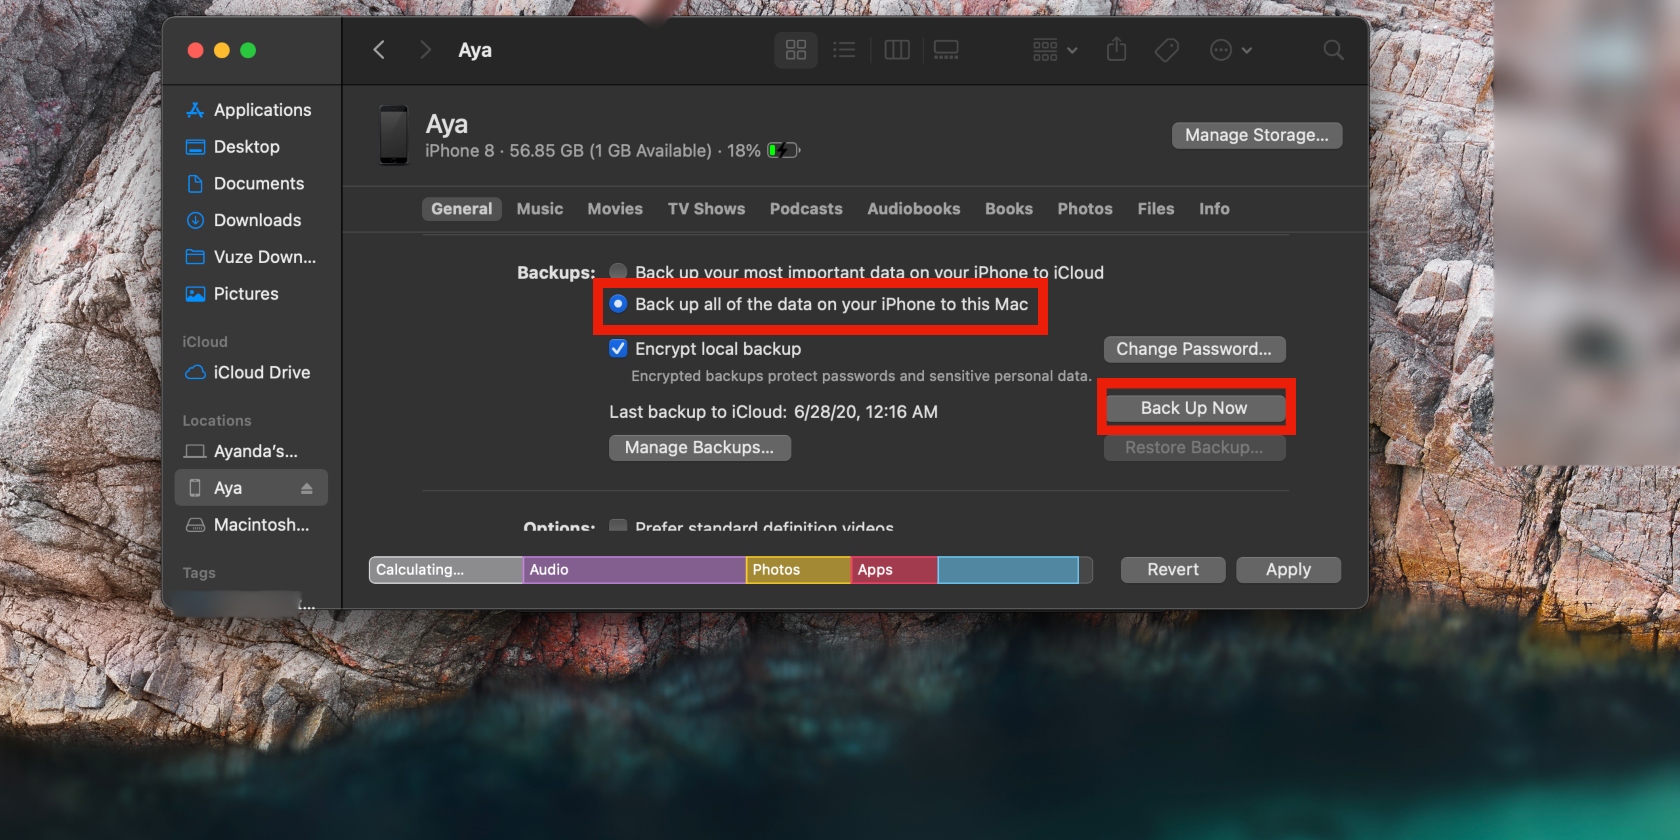Switch to the Music tab
Screen dimensions: 1680x840
pos(540,209)
